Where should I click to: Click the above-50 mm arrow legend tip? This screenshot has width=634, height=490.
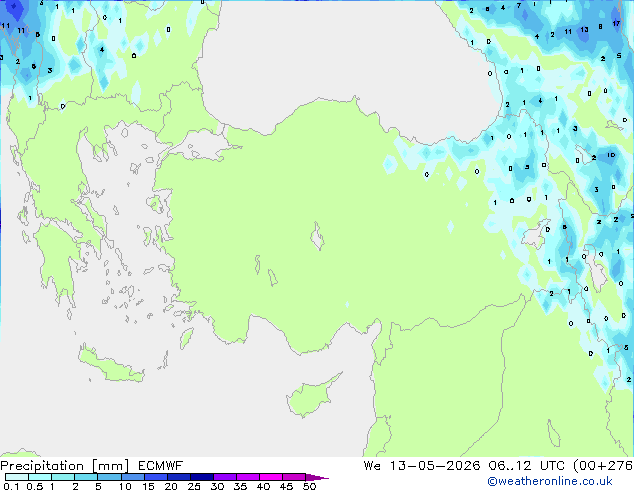(x=317, y=478)
